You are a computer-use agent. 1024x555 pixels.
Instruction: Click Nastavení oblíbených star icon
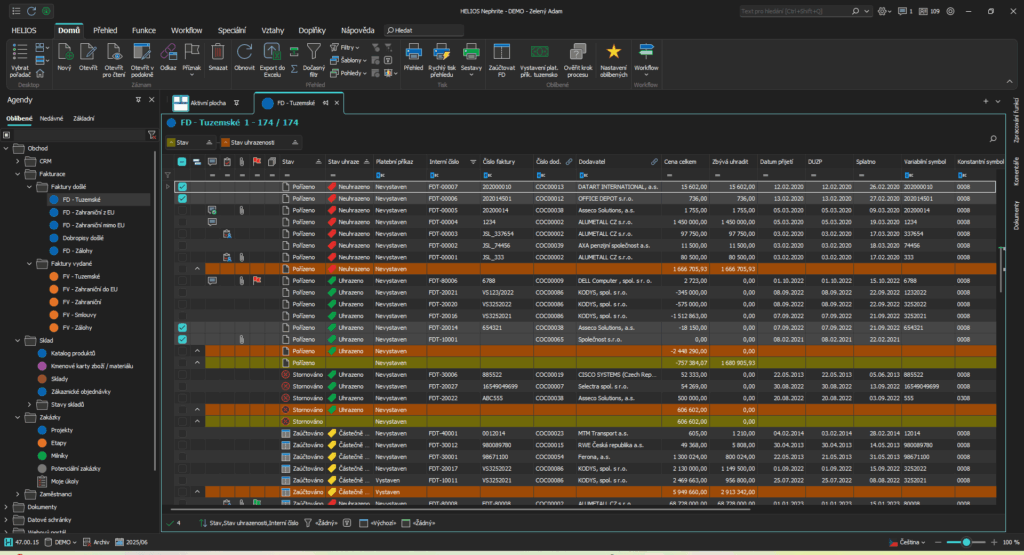pyautogui.click(x=614, y=52)
